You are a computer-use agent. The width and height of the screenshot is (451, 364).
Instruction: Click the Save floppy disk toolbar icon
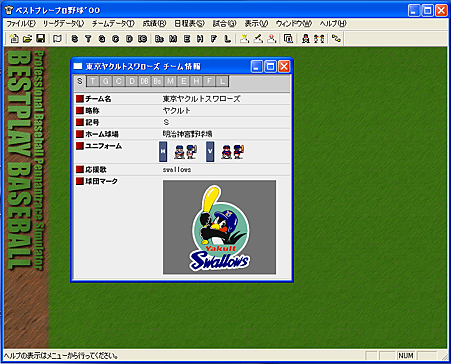[x=41, y=39]
